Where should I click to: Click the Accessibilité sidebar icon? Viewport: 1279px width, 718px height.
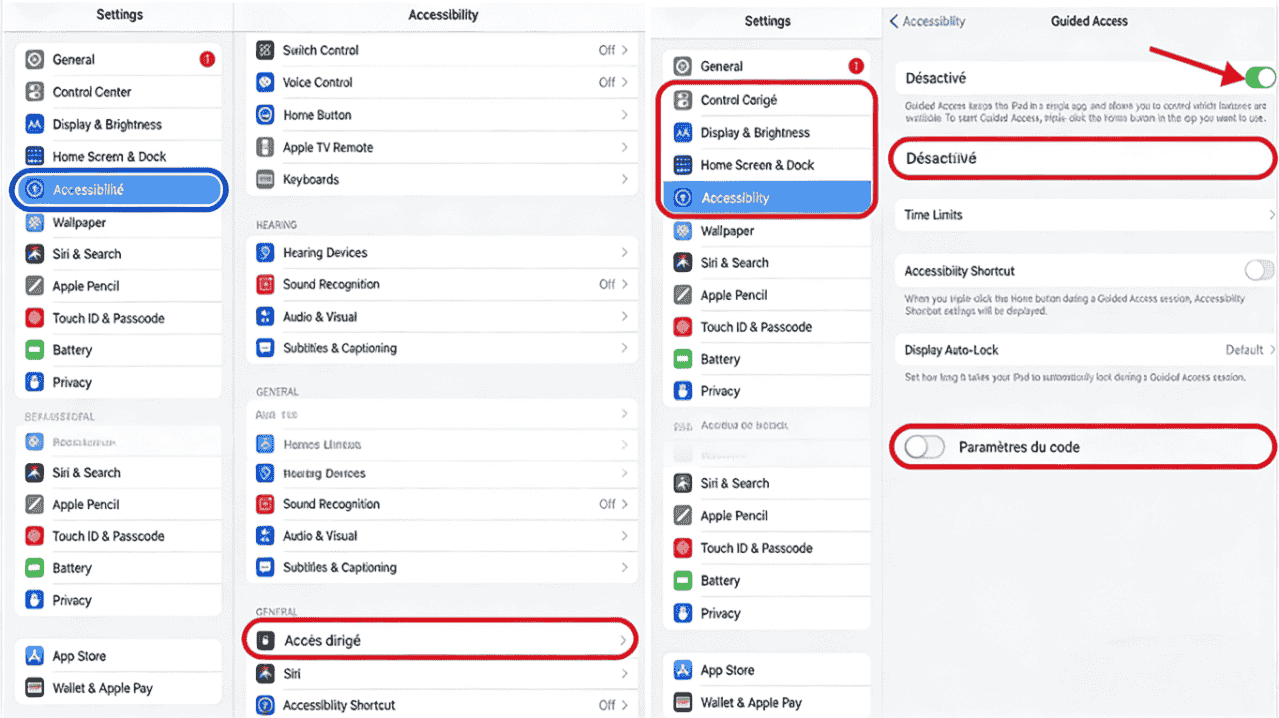click(x=34, y=189)
